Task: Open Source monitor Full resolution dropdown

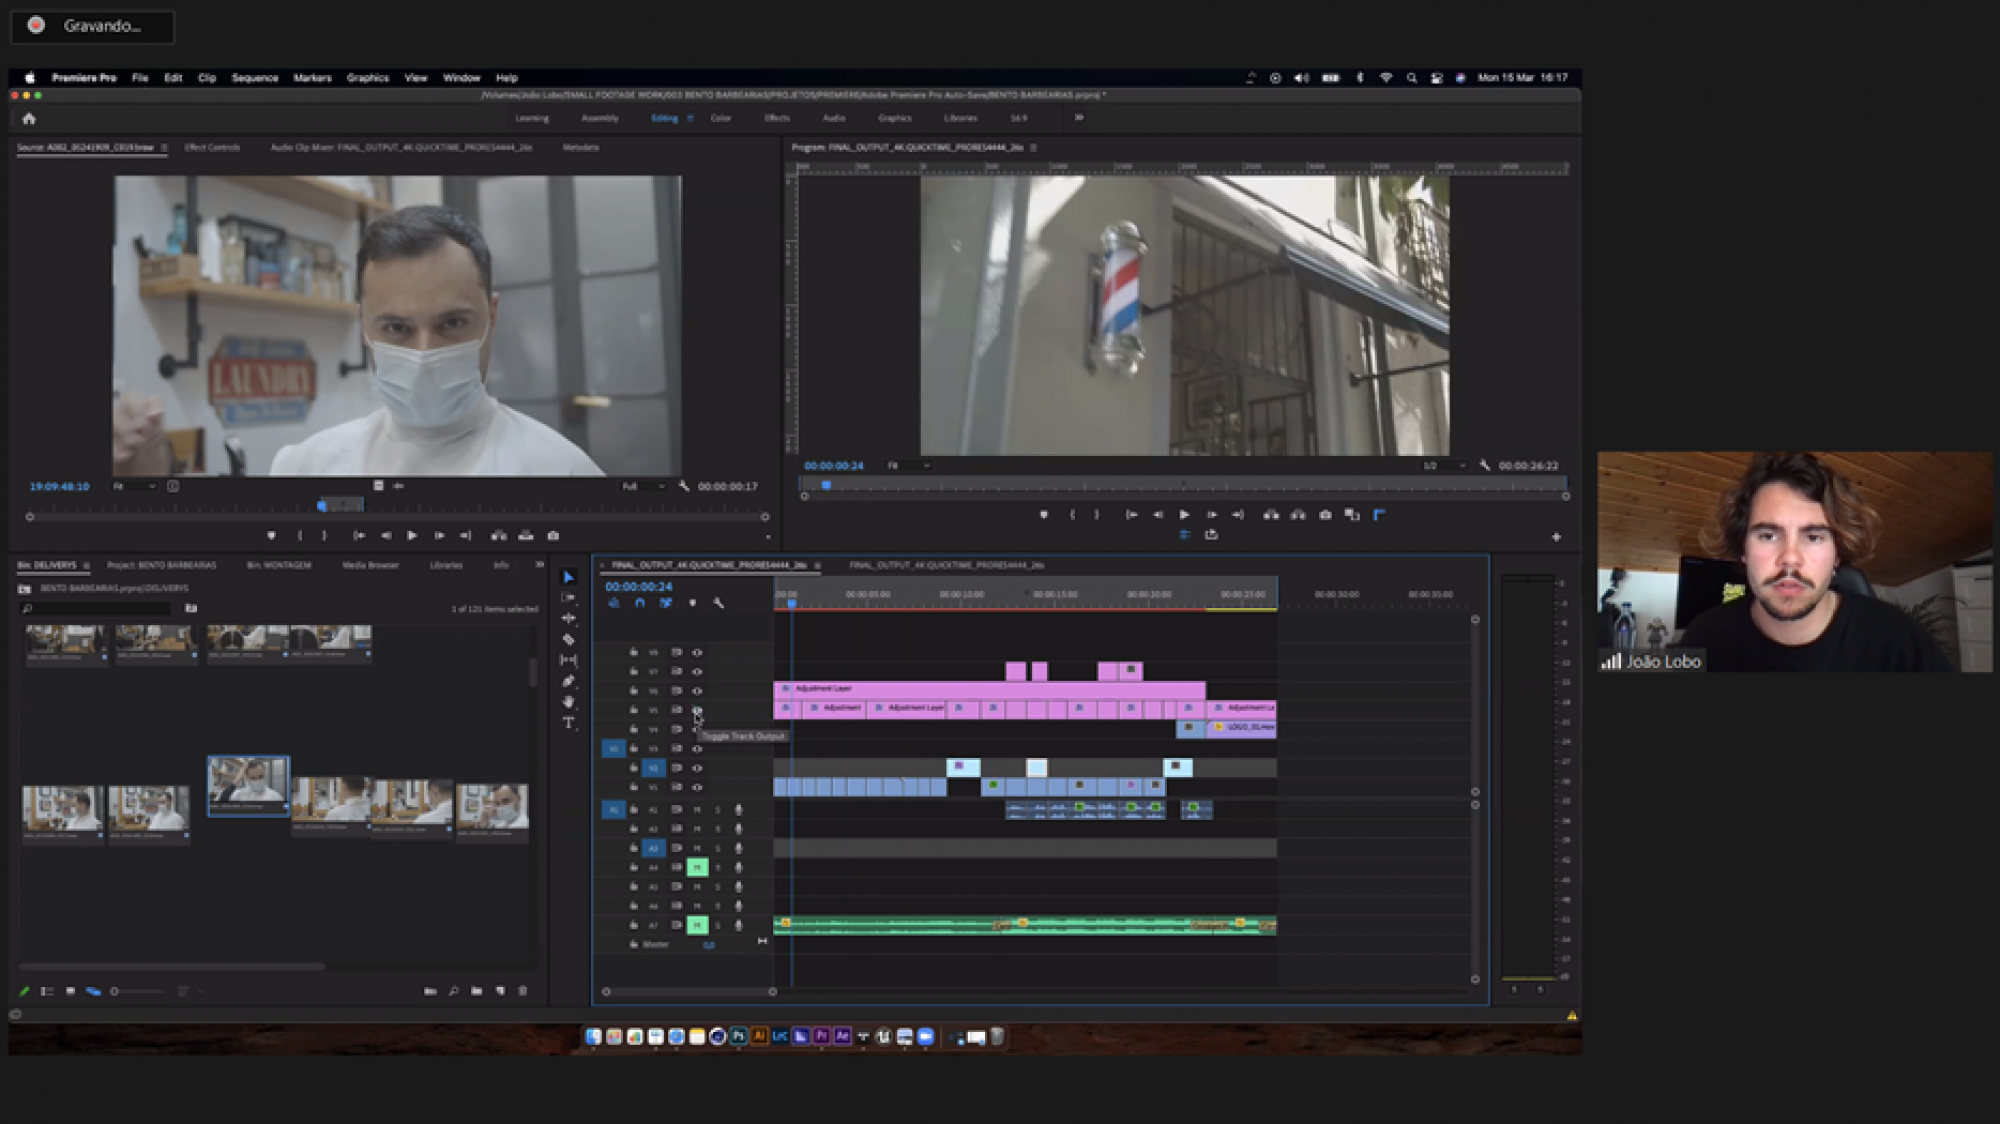Action: pos(643,486)
